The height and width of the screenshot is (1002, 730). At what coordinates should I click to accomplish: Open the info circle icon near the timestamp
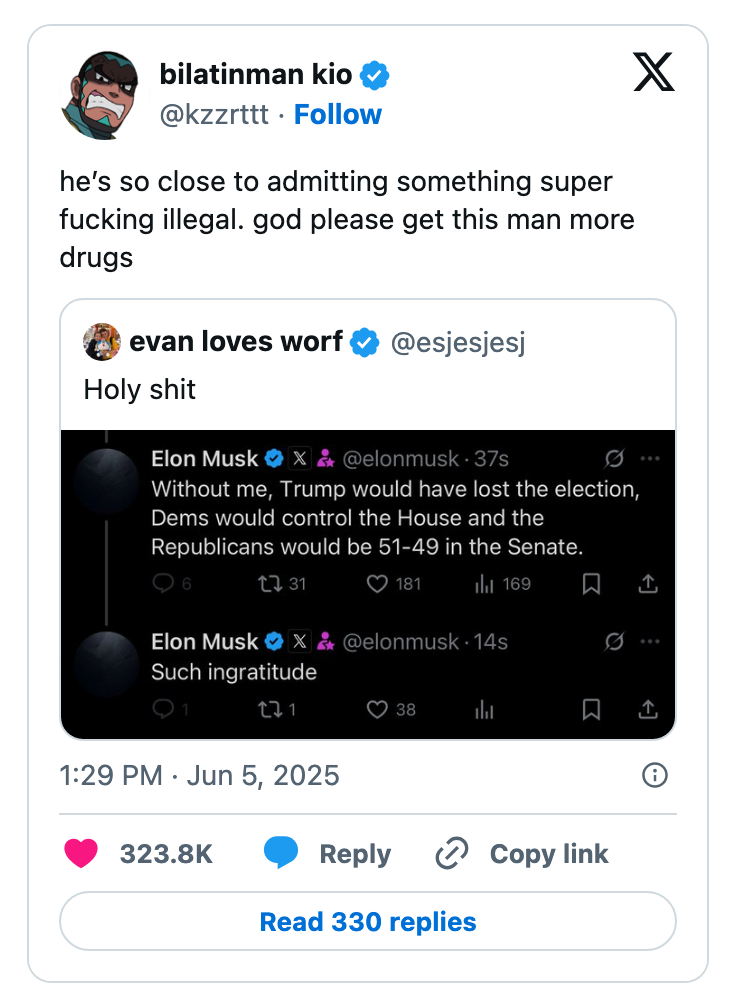click(x=655, y=775)
